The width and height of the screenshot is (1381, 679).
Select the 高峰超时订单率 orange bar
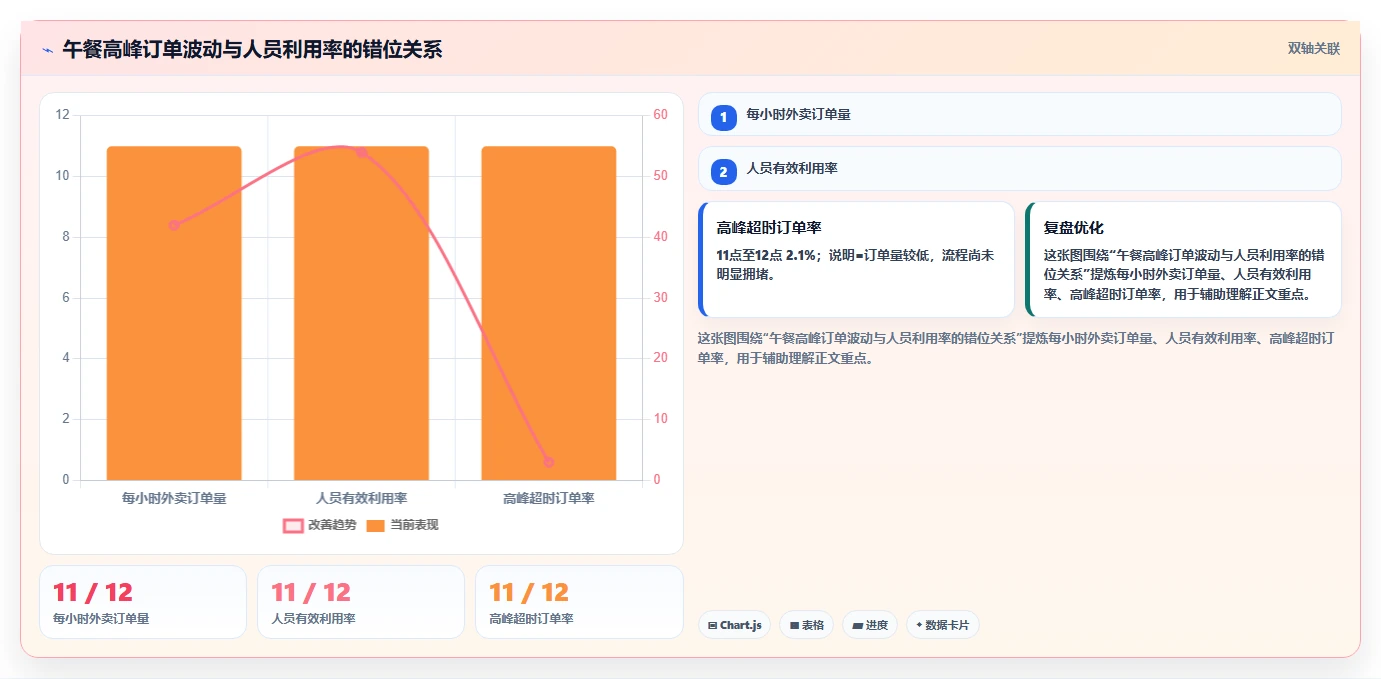pyautogui.click(x=548, y=313)
